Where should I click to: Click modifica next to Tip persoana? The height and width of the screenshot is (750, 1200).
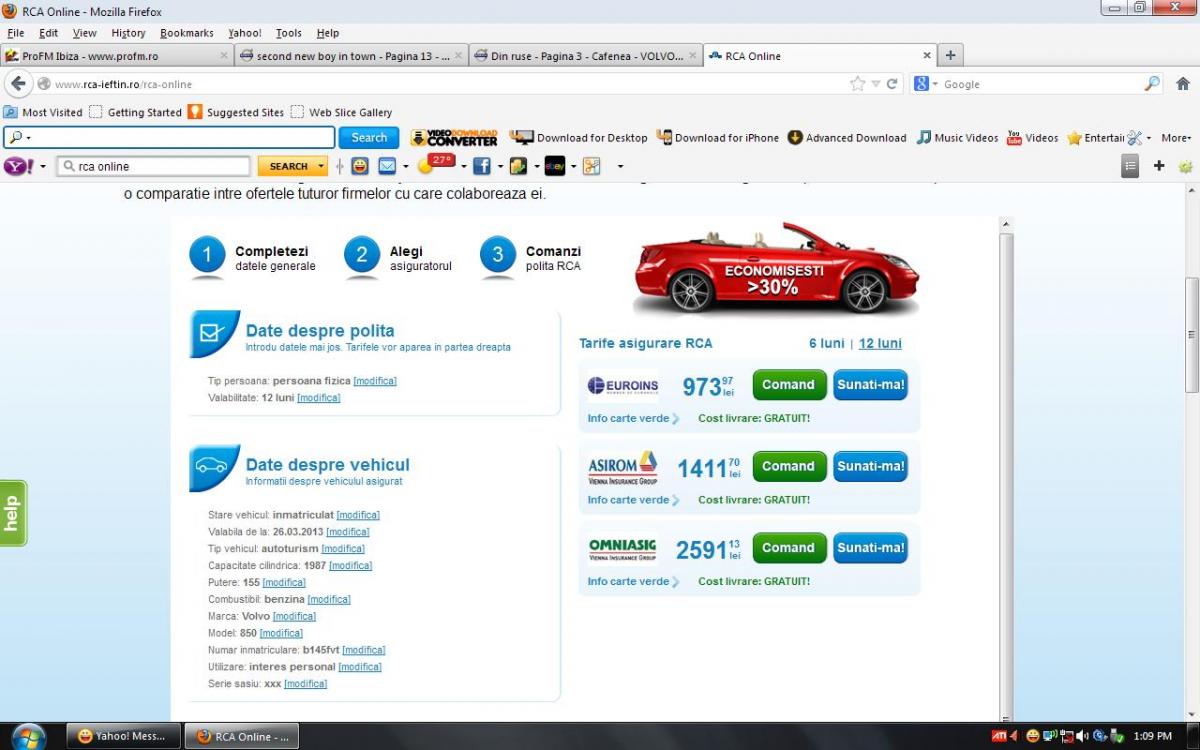tap(375, 381)
